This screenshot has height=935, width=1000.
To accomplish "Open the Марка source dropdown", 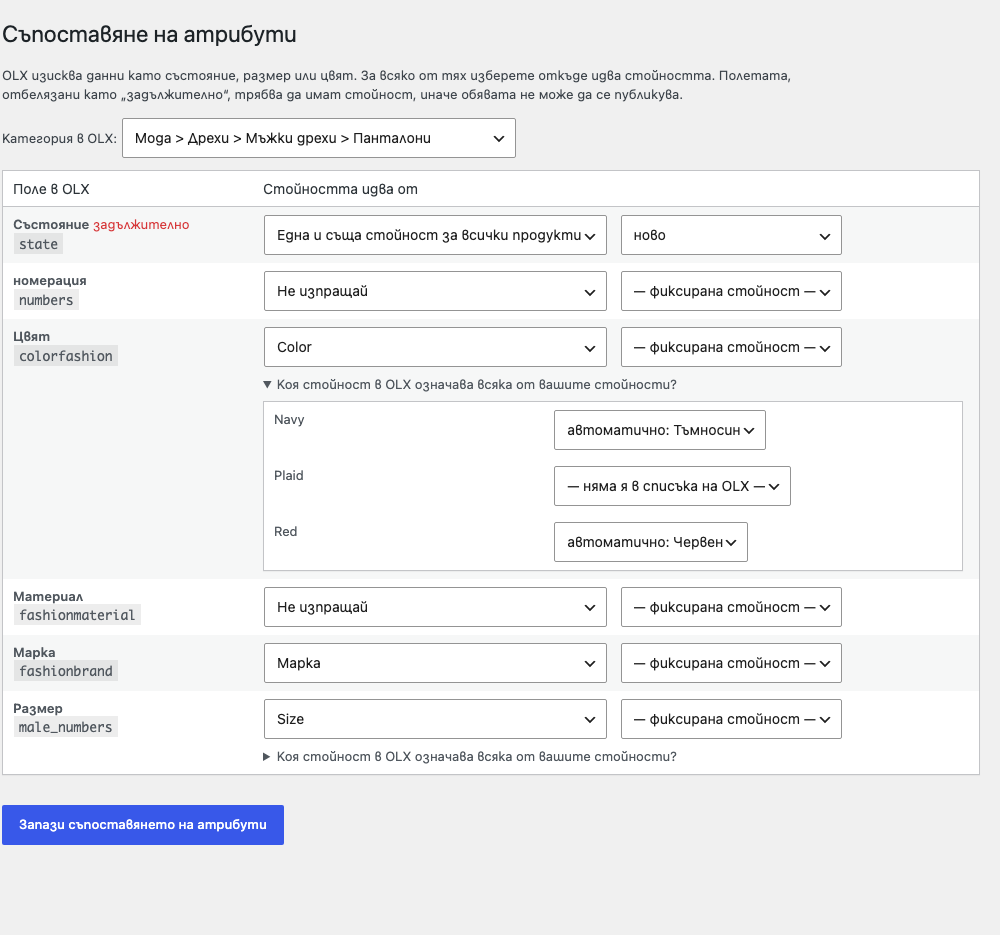I will click(x=435, y=663).
